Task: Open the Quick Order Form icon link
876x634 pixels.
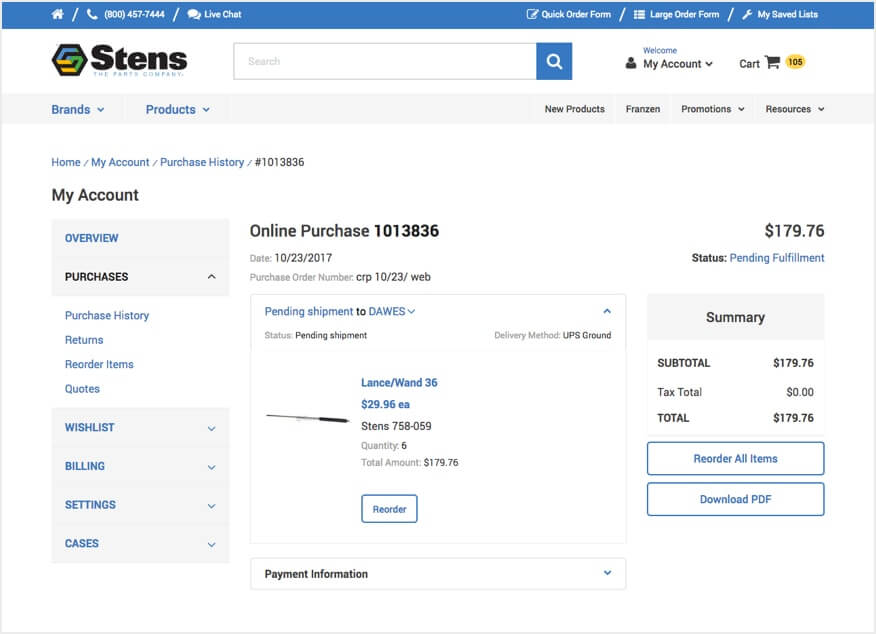Action: point(532,15)
